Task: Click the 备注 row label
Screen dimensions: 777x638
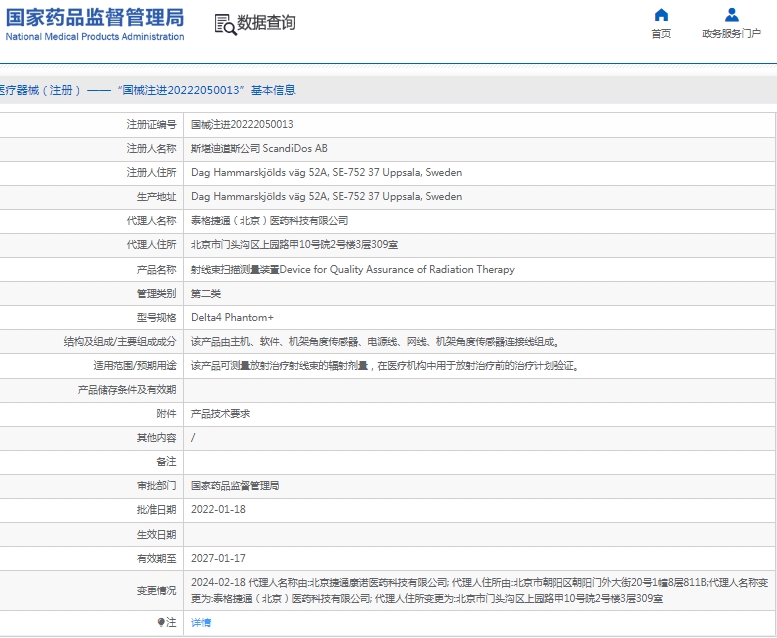Action: tap(166, 462)
